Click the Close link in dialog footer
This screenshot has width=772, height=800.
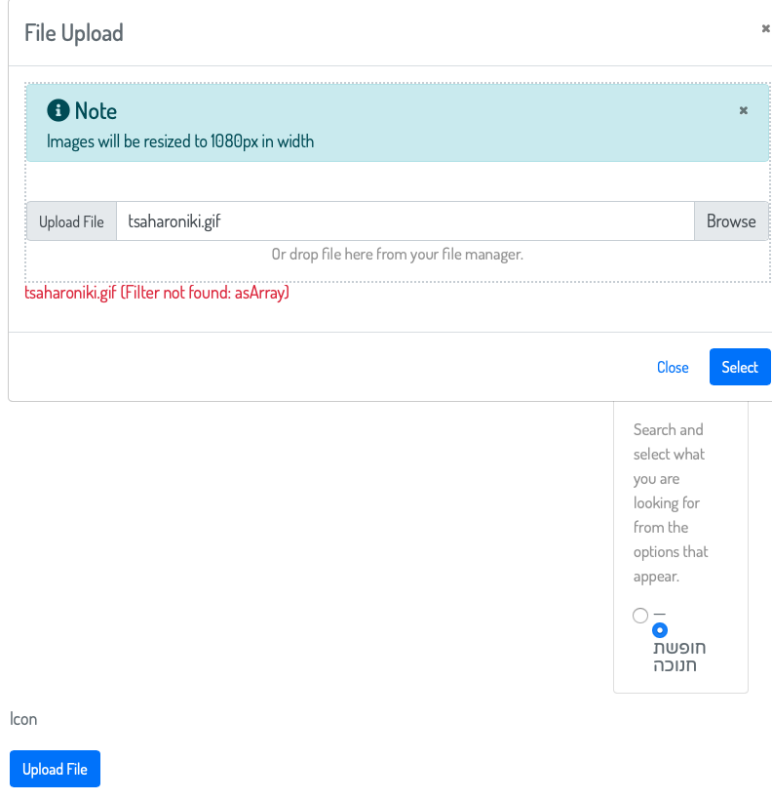(673, 367)
